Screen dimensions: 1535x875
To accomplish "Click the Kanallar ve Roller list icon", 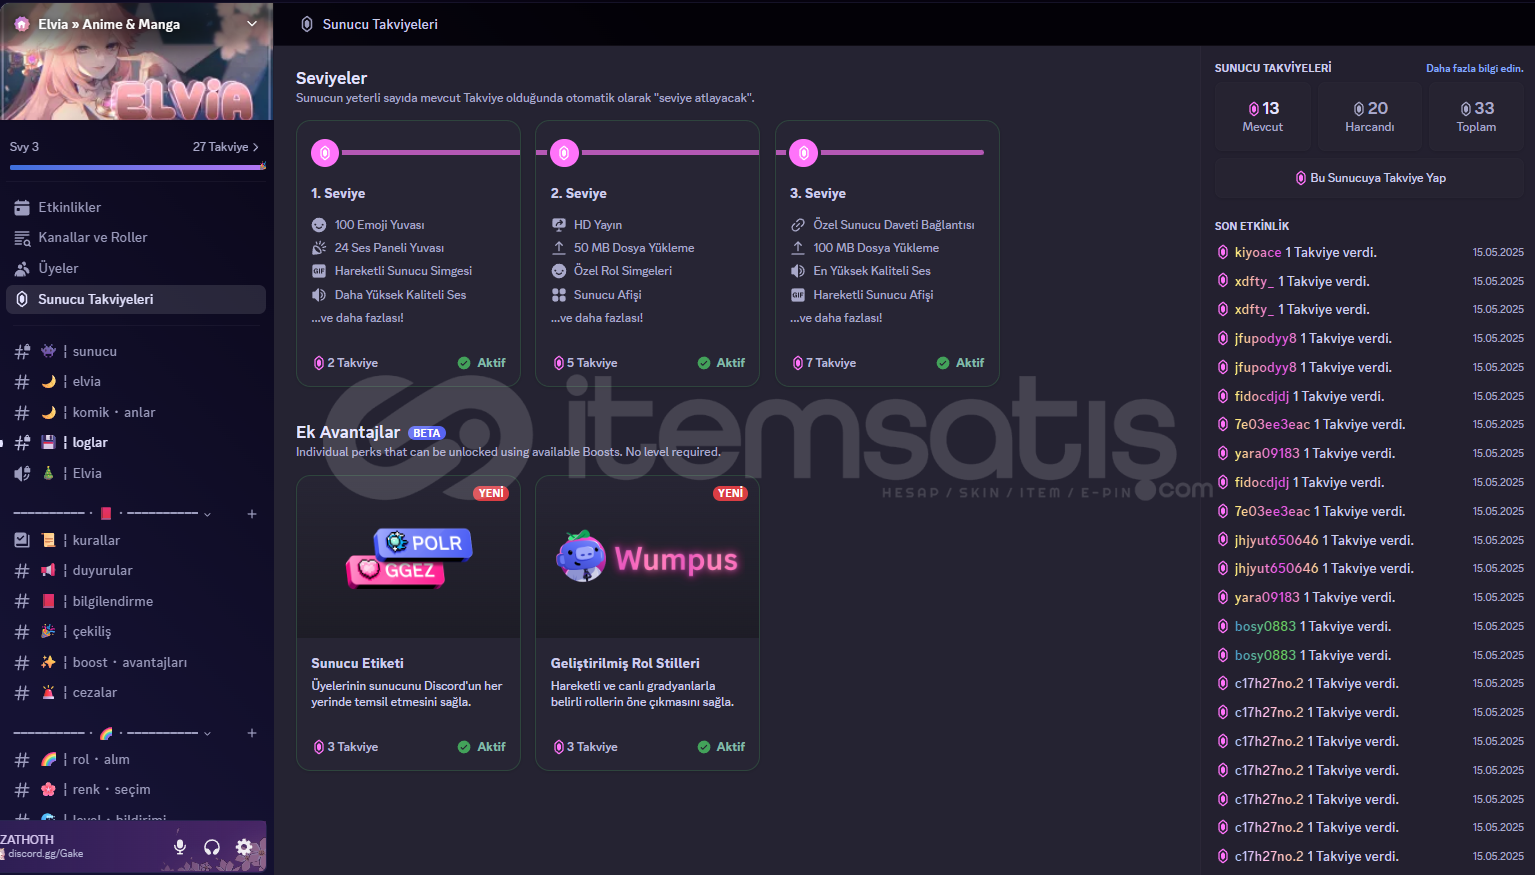I will pos(22,238).
